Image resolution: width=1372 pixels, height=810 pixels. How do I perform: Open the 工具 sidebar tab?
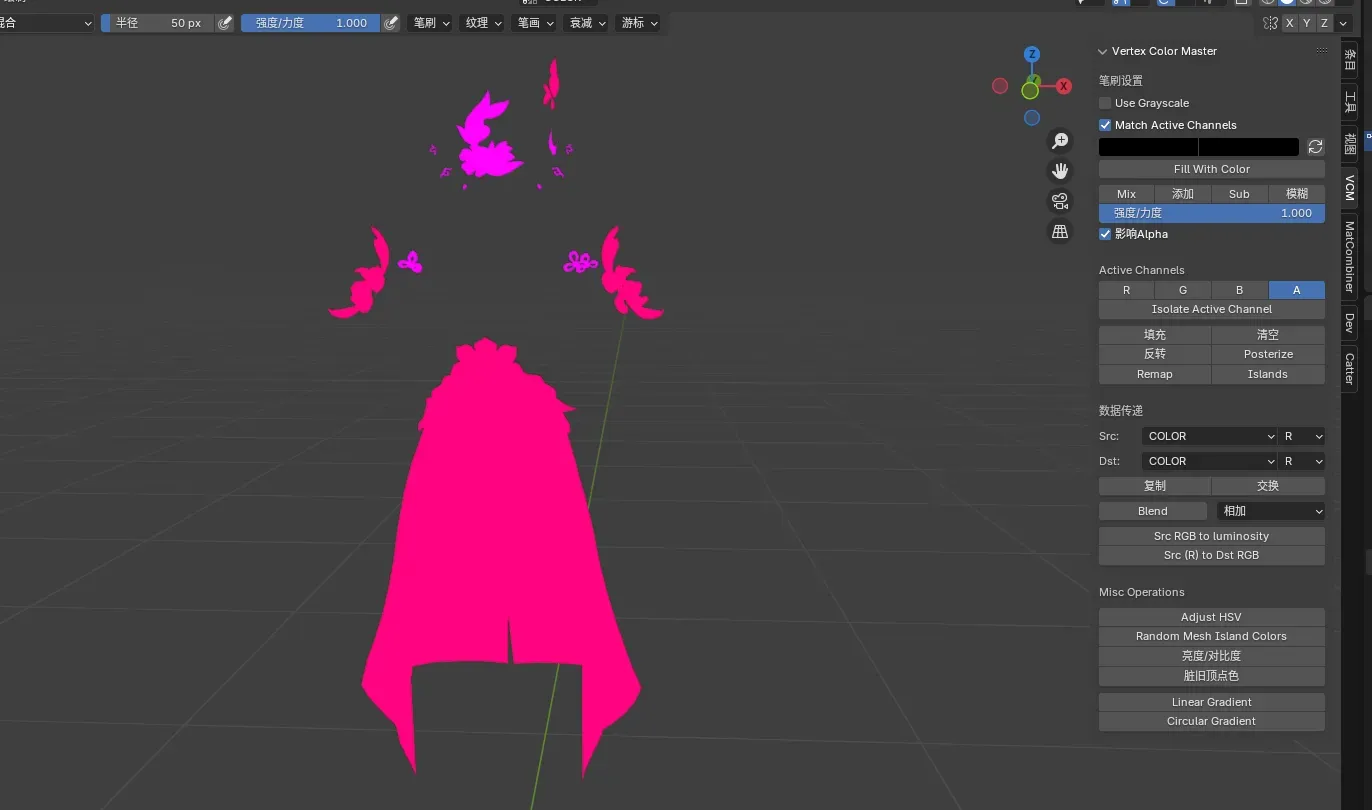[1349, 101]
